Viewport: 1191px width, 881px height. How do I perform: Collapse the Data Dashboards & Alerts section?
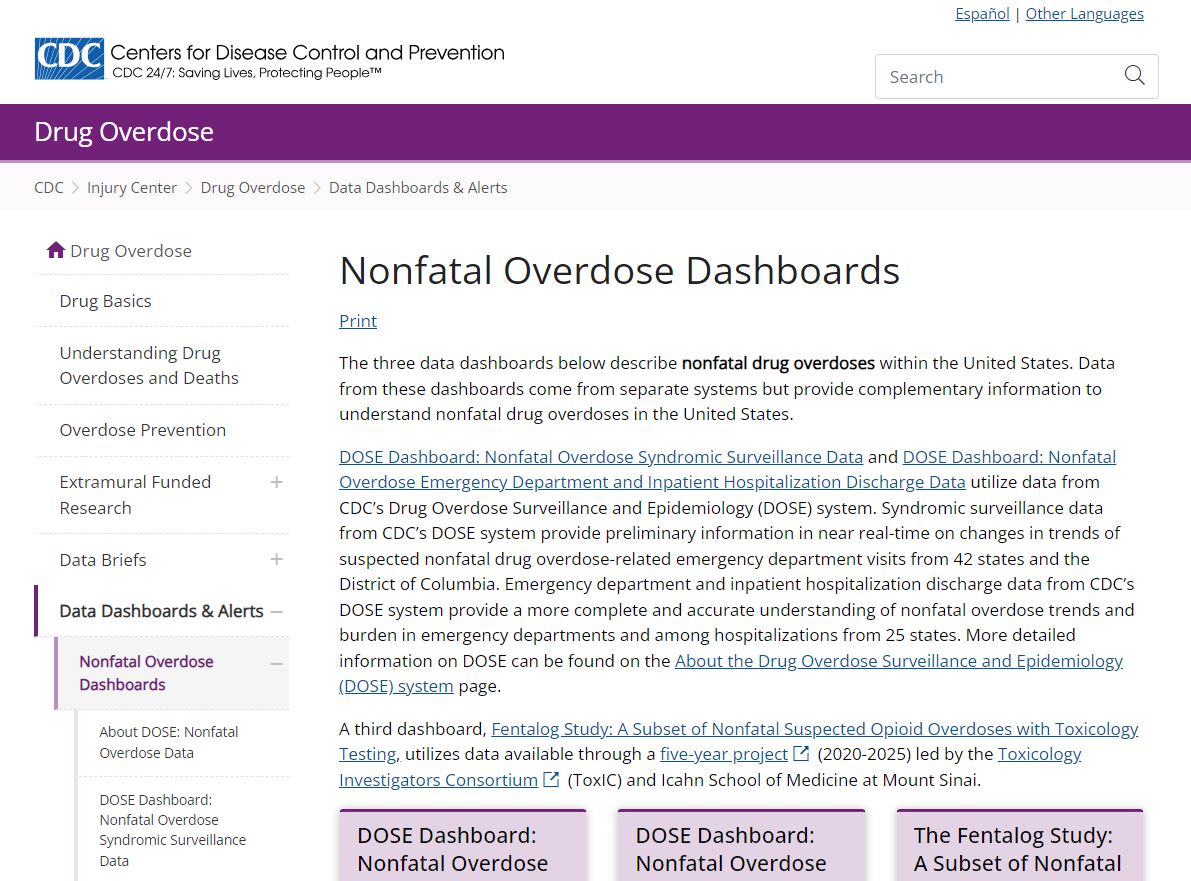[276, 611]
